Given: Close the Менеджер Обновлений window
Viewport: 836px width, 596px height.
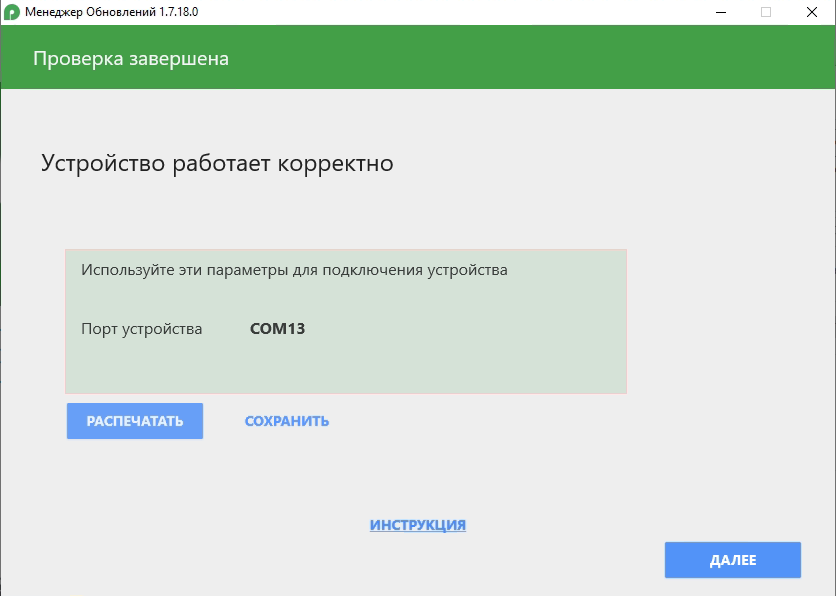Looking at the screenshot, I should (x=812, y=12).
